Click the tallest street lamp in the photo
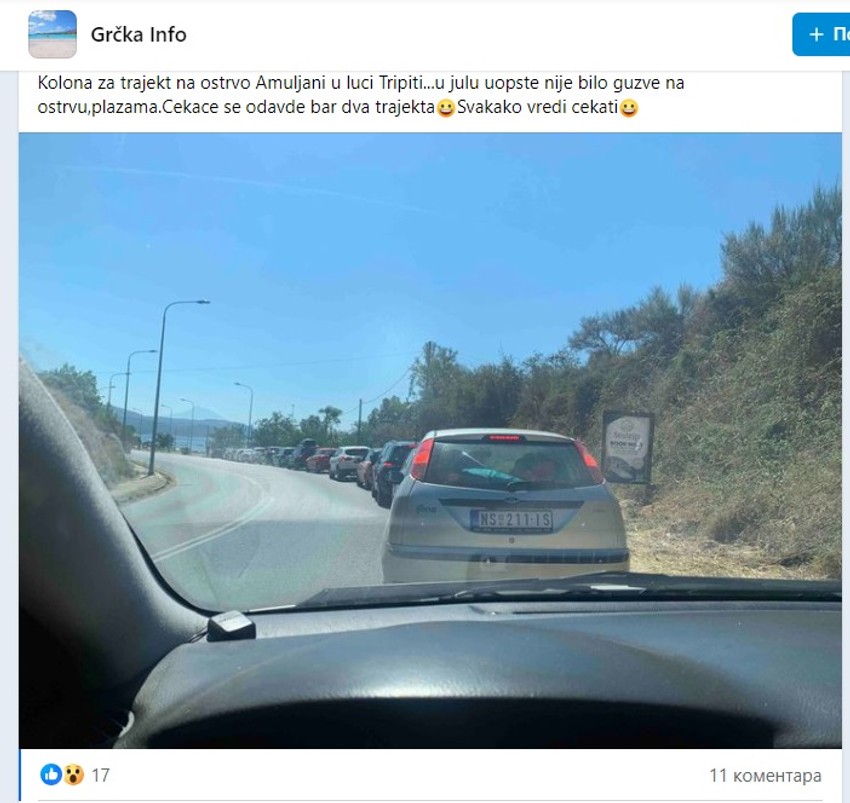850x803 pixels. click(161, 387)
